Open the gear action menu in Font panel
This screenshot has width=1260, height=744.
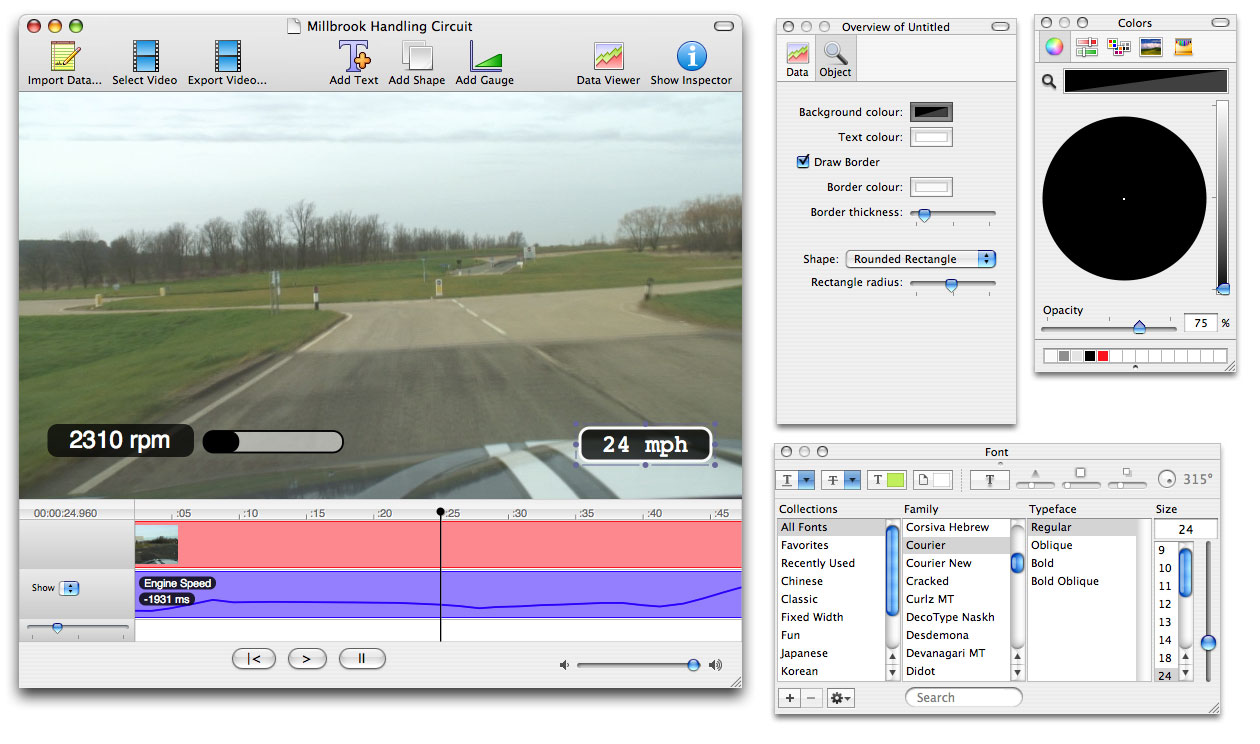841,698
